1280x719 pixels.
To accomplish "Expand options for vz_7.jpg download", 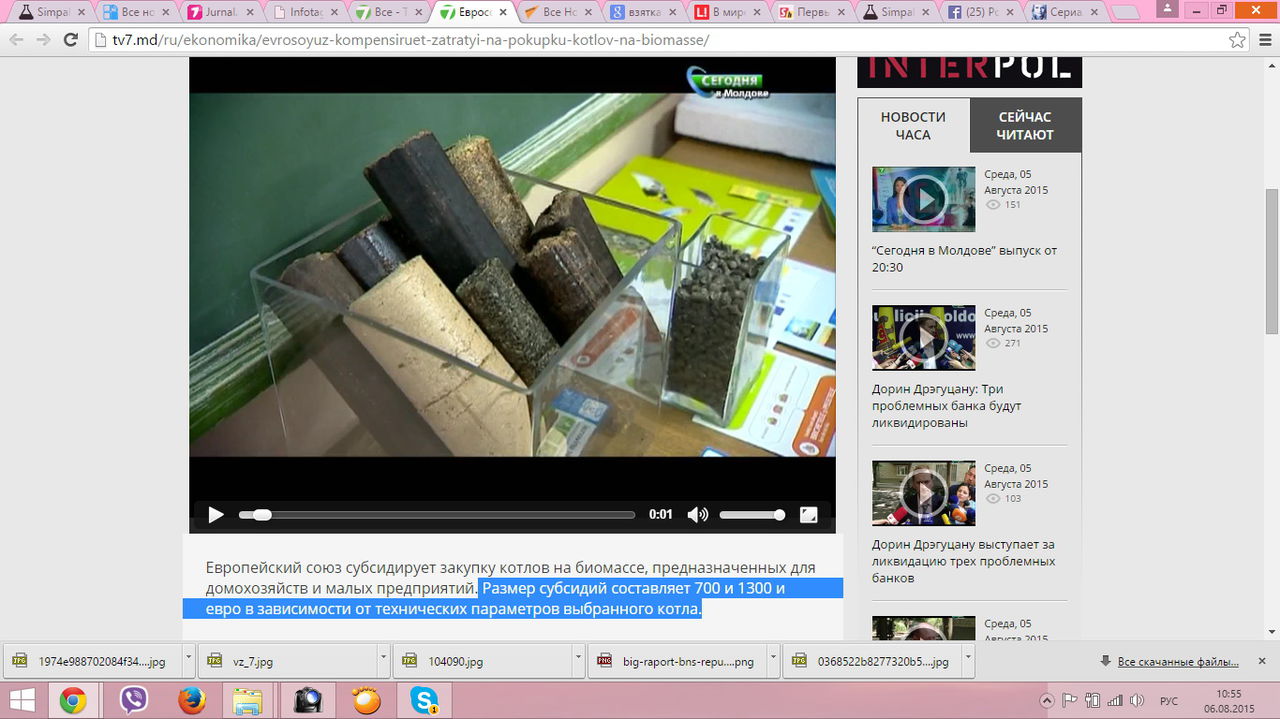I will coord(383,661).
